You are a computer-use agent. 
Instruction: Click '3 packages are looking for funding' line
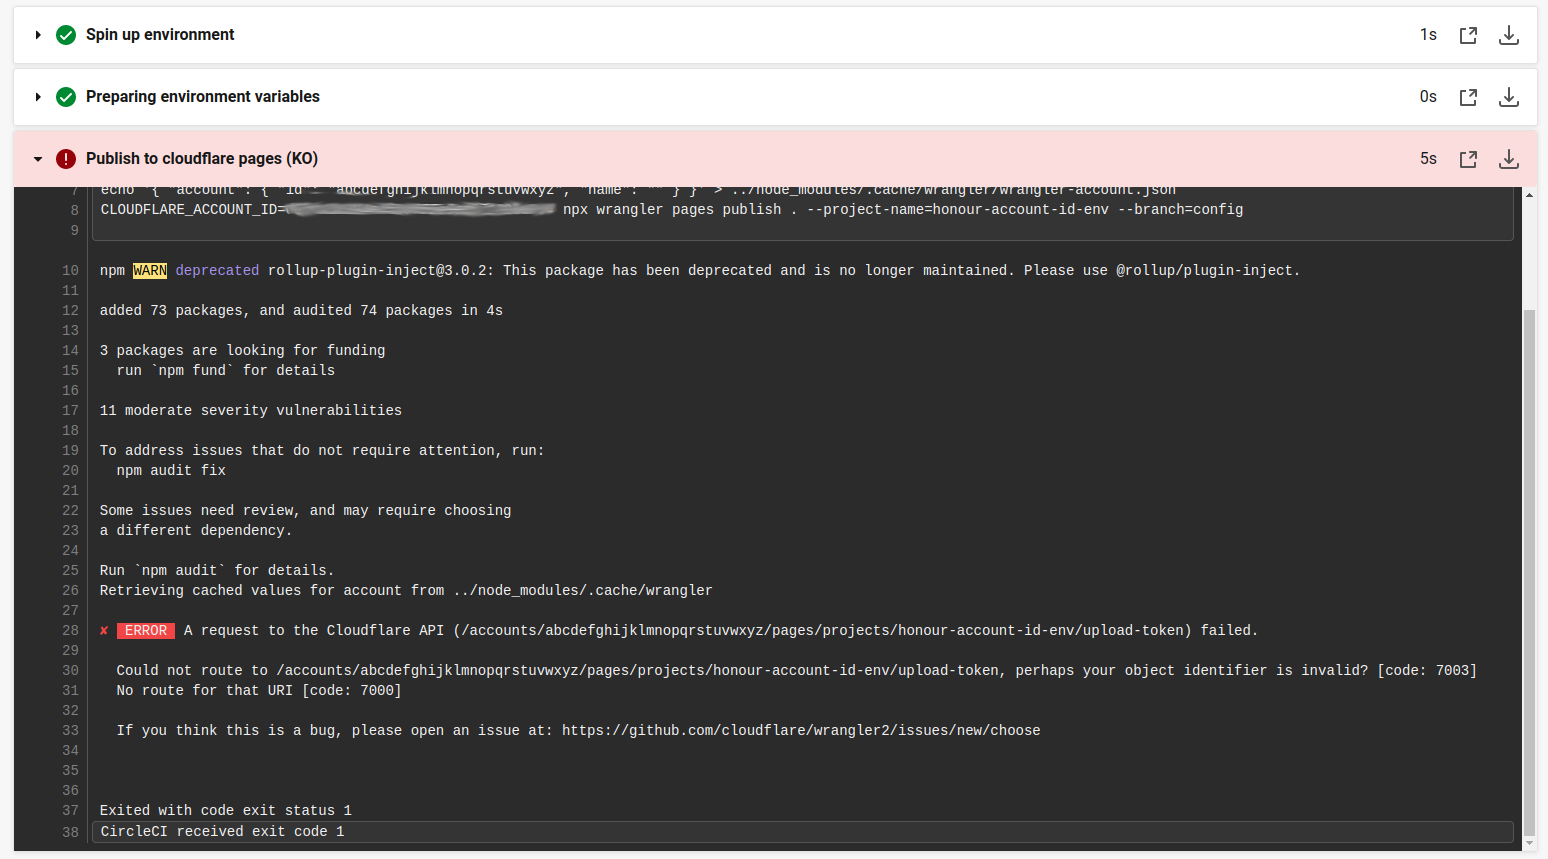click(242, 351)
